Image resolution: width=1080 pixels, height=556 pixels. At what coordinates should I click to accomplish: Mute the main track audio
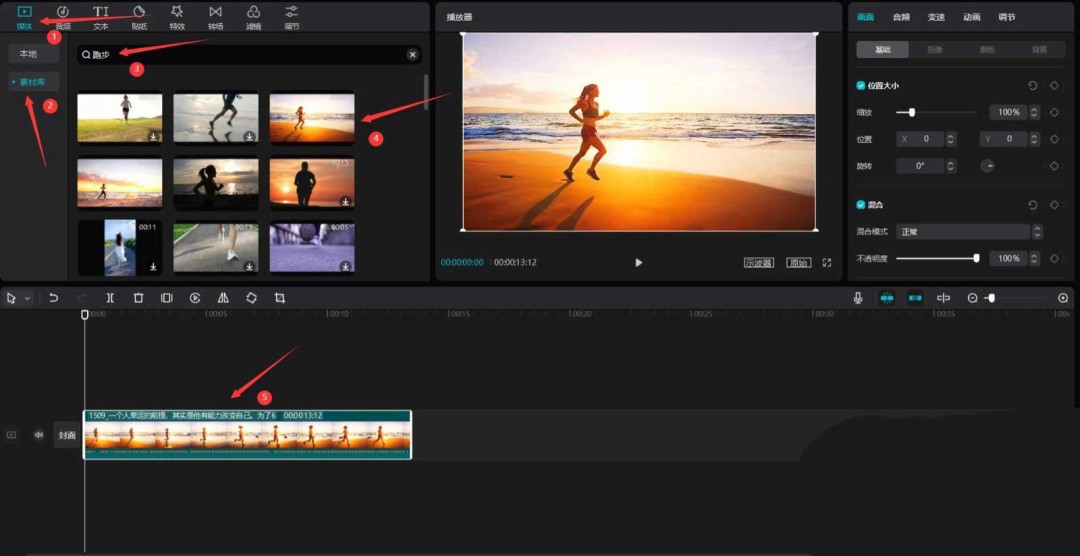pos(39,435)
